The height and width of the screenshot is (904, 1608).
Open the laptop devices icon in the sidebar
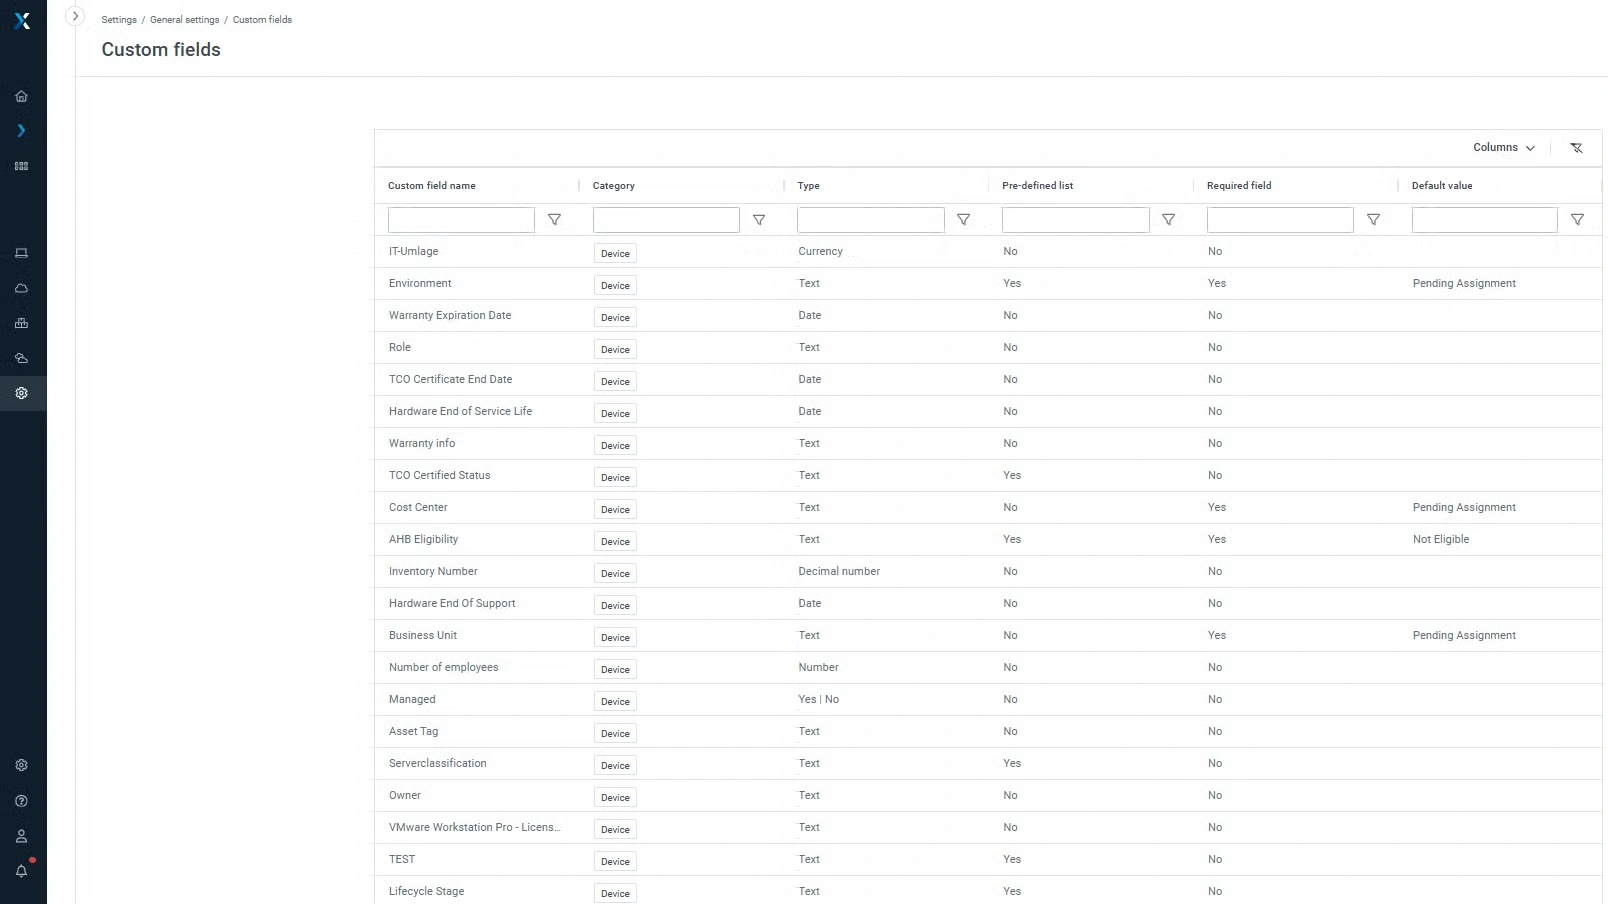click(21, 253)
